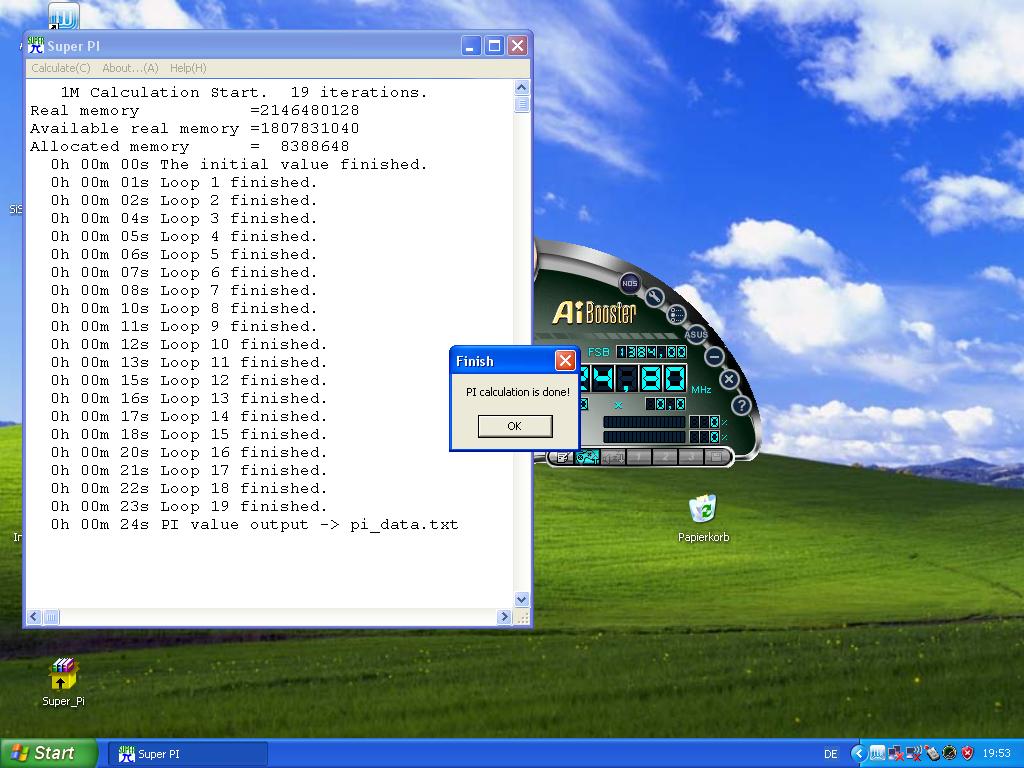Click the AI Booster gauge tray icon
This screenshot has width=1024, height=768.
[x=950, y=753]
